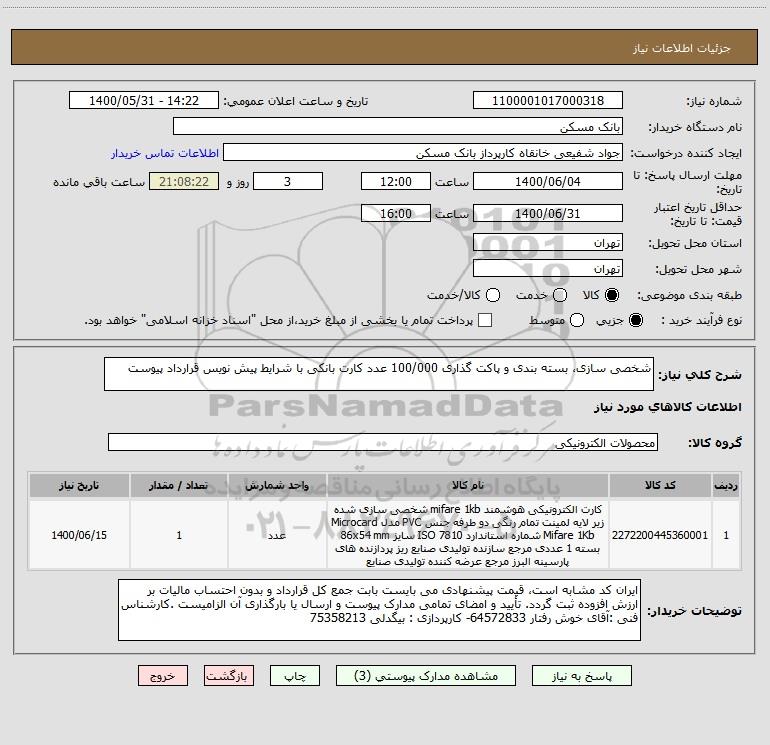Open مشاهده مدارک پیوستی (3) attachments
Viewport: 770px width, 745px height.
point(426,676)
